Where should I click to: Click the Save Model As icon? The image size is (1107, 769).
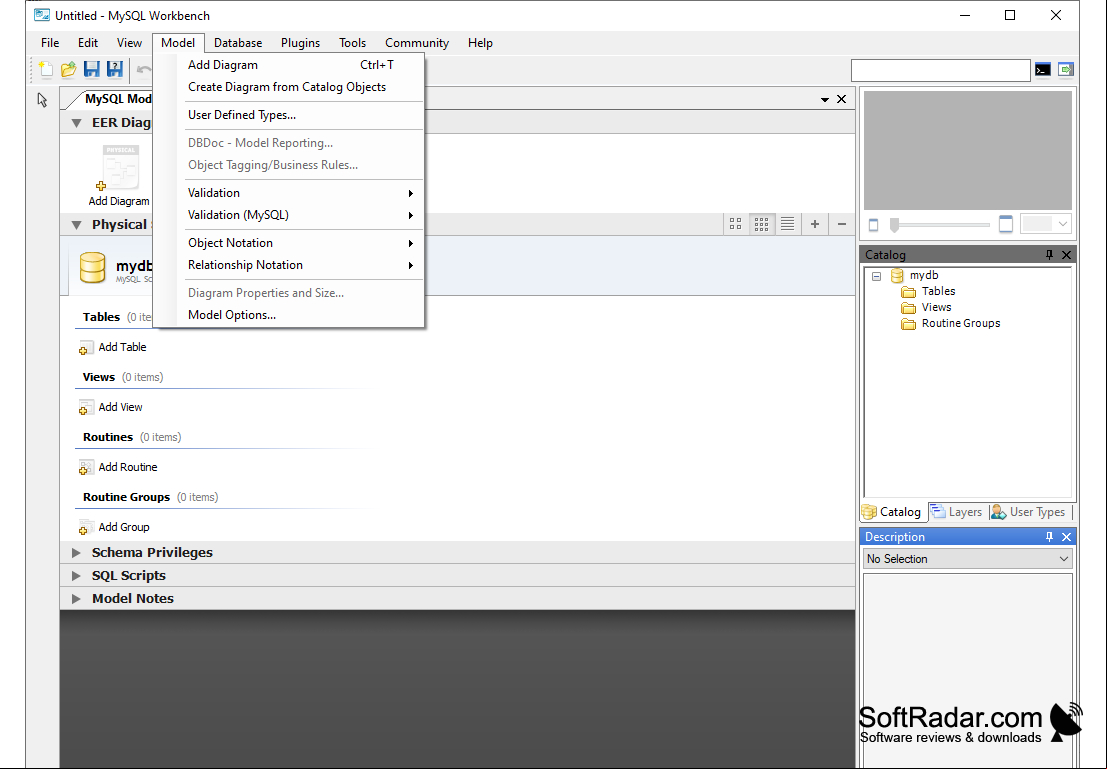114,69
